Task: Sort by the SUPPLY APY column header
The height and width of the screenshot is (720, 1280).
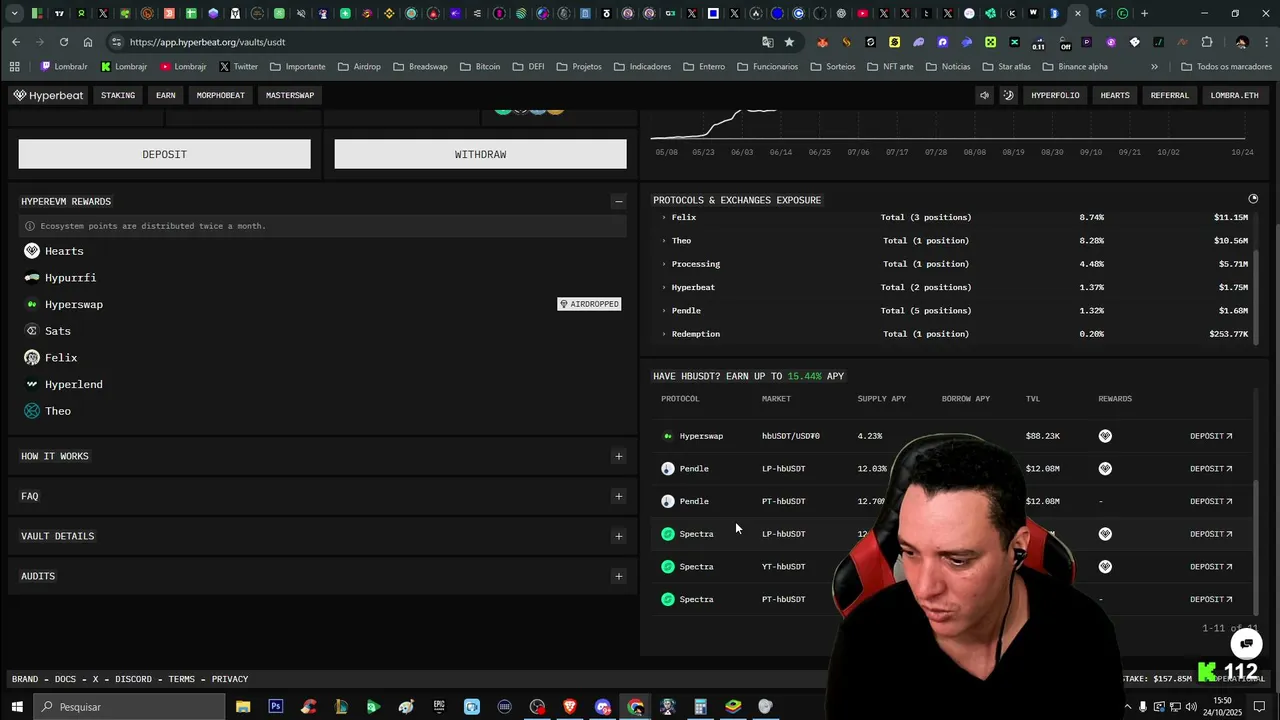Action: click(881, 399)
